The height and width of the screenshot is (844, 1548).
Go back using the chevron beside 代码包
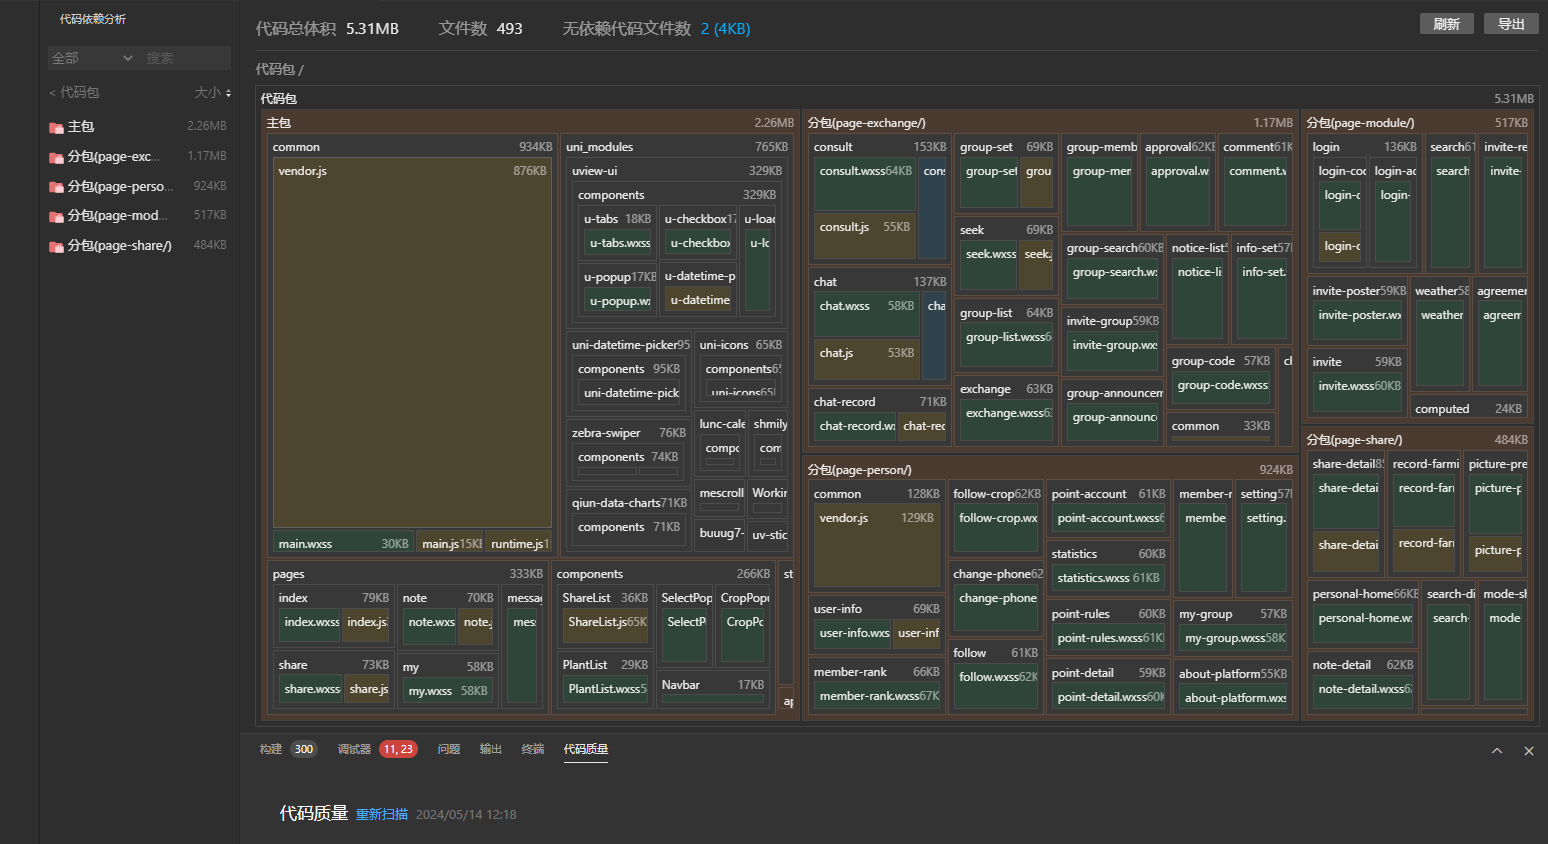point(53,93)
